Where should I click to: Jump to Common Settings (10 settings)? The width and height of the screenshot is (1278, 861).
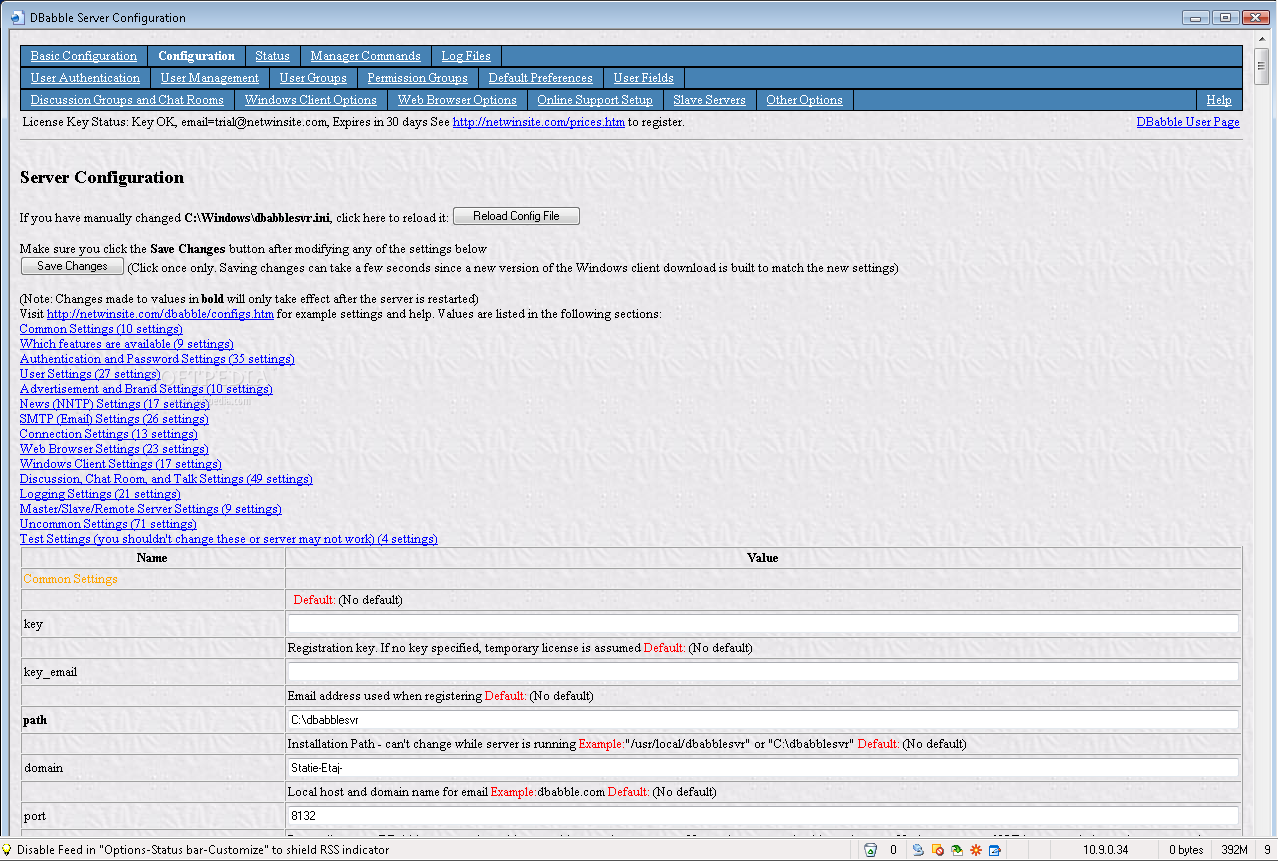tap(101, 329)
